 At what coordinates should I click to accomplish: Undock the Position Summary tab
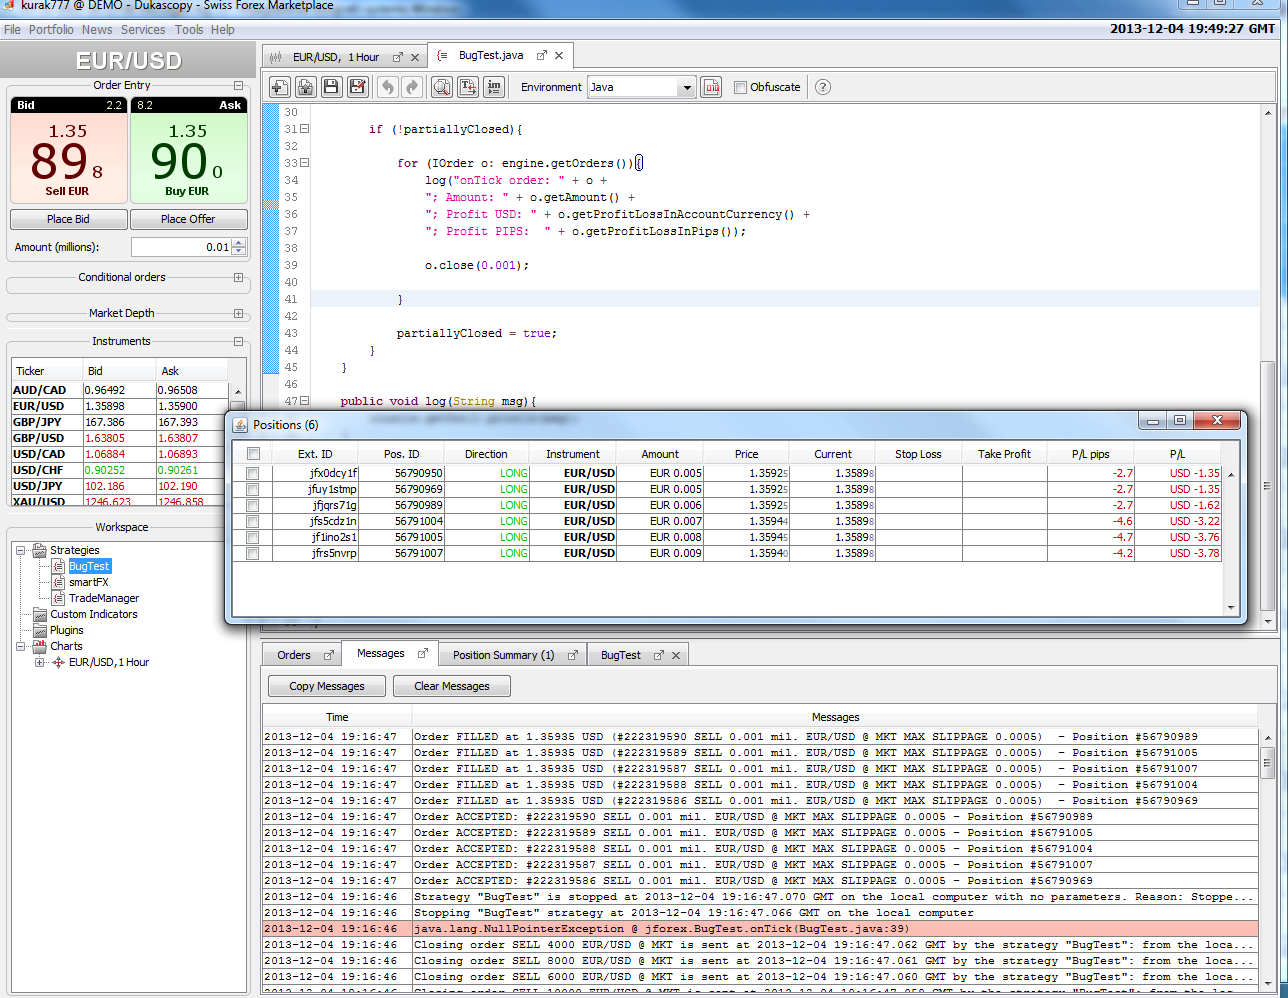tap(573, 655)
